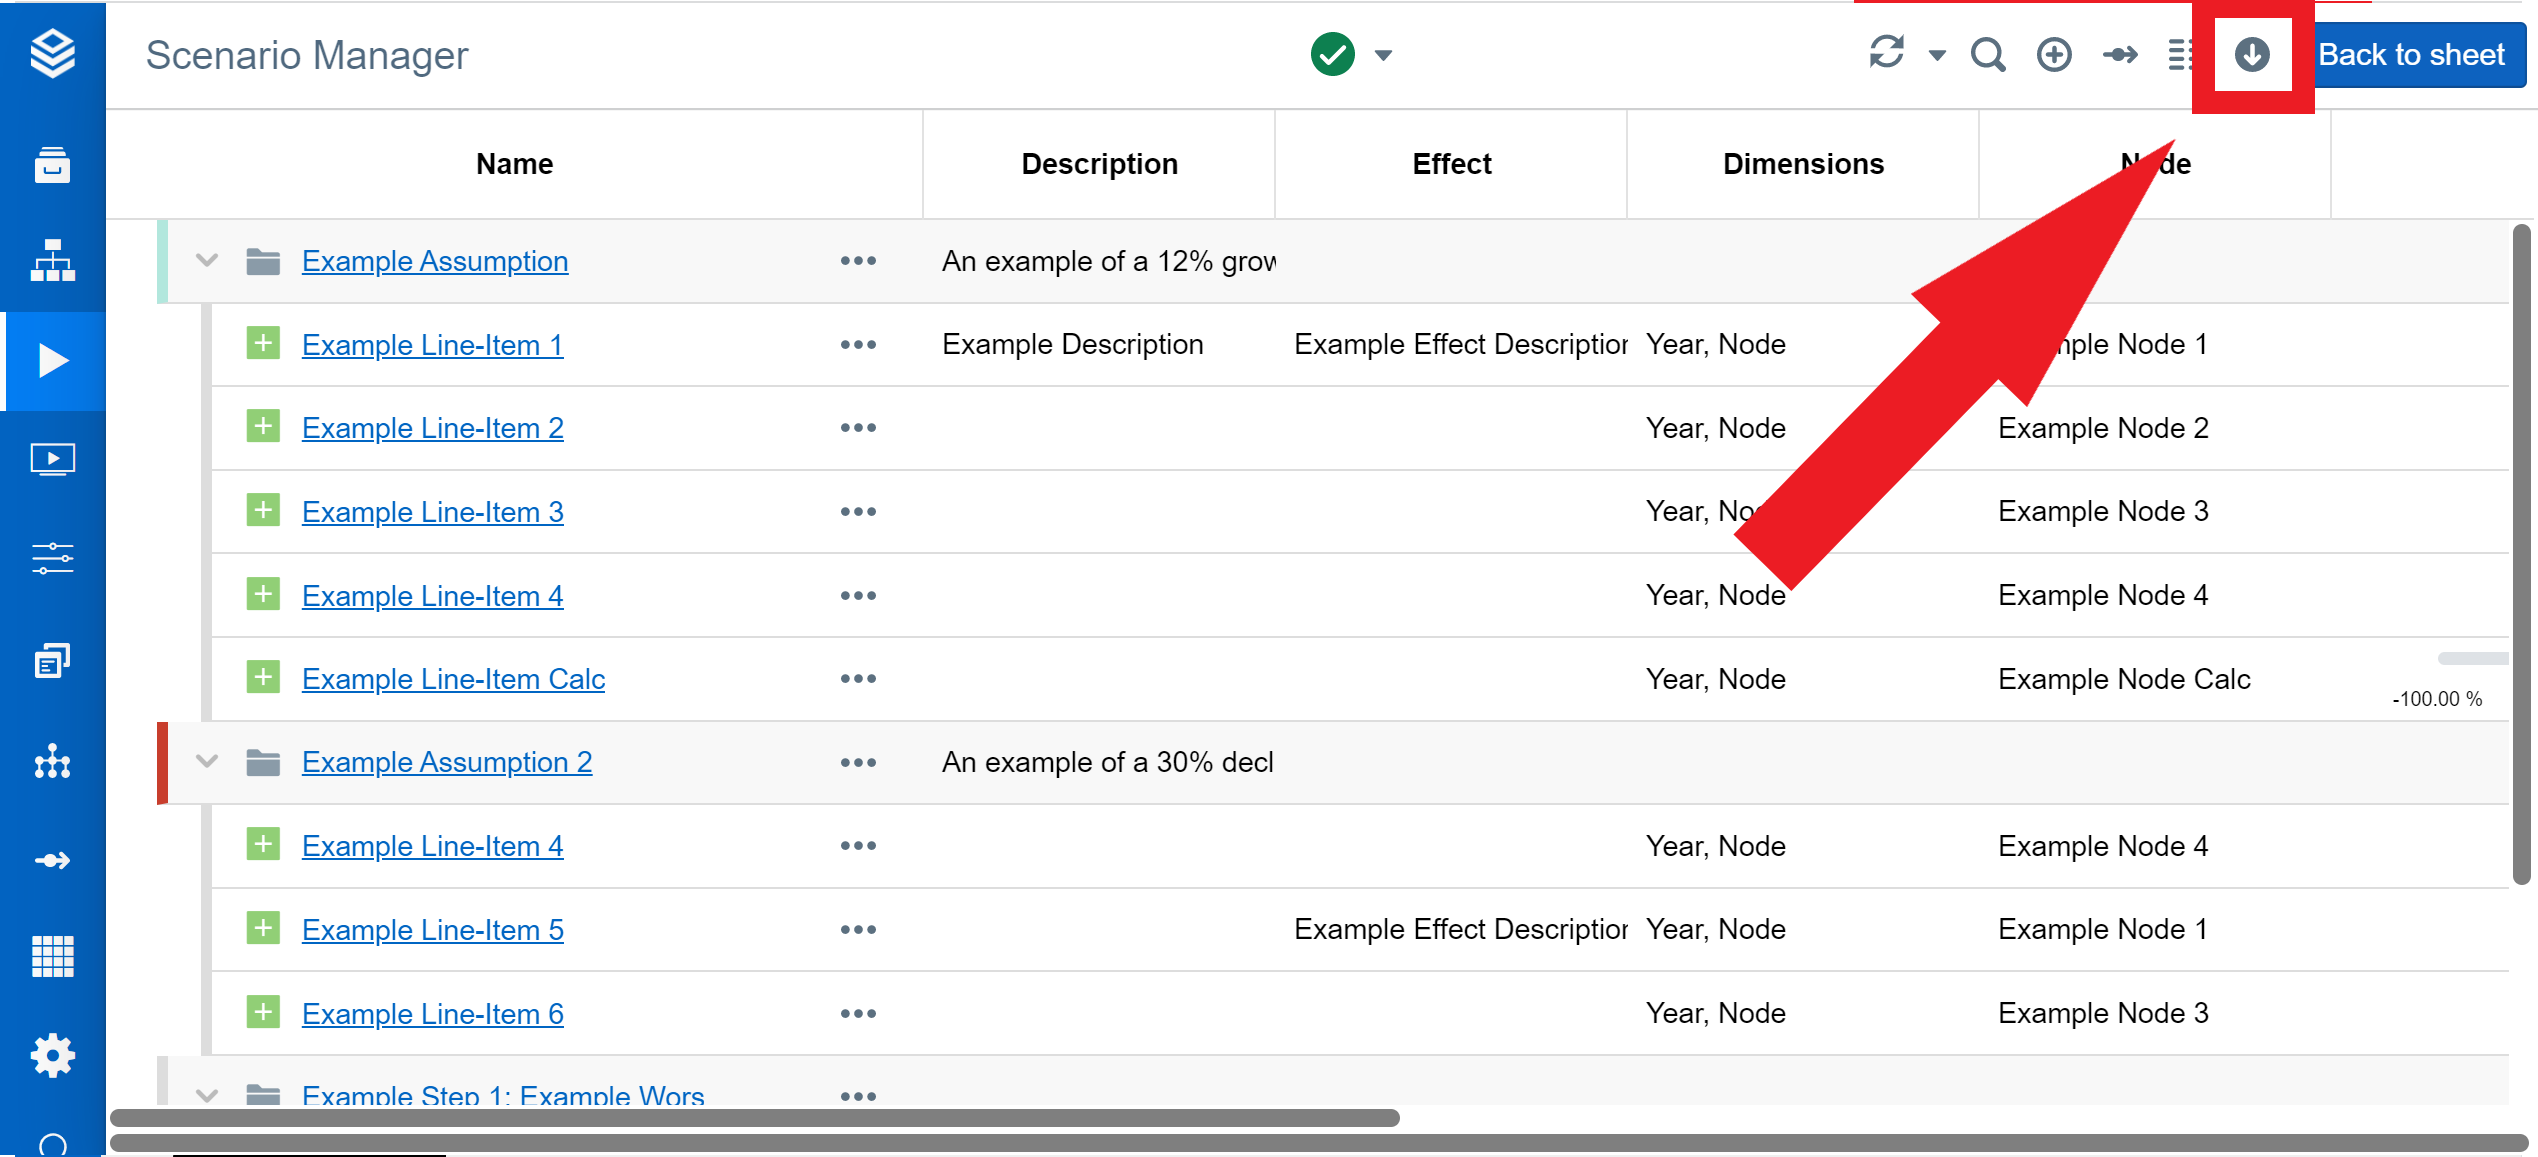Viewport: 2538px width, 1157px height.
Task: Toggle the green plus on Example Line-Item 1
Action: pyautogui.click(x=263, y=344)
